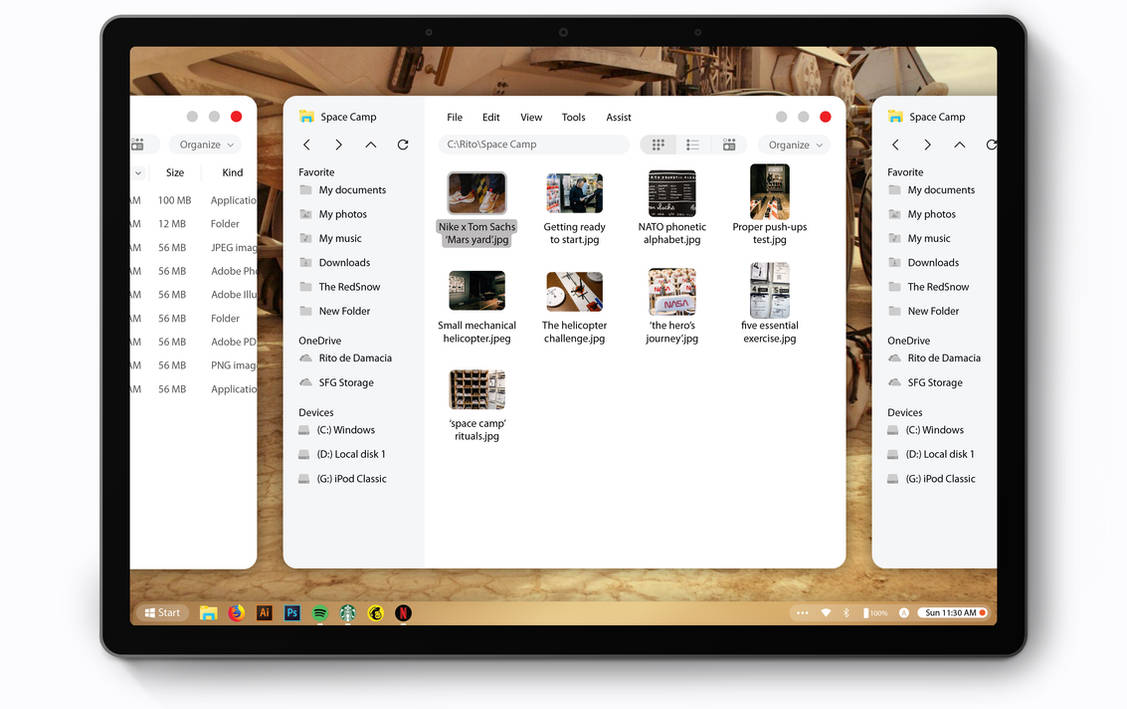Open the Assist menu
Screen dimensions: 1127x709
tap(618, 117)
